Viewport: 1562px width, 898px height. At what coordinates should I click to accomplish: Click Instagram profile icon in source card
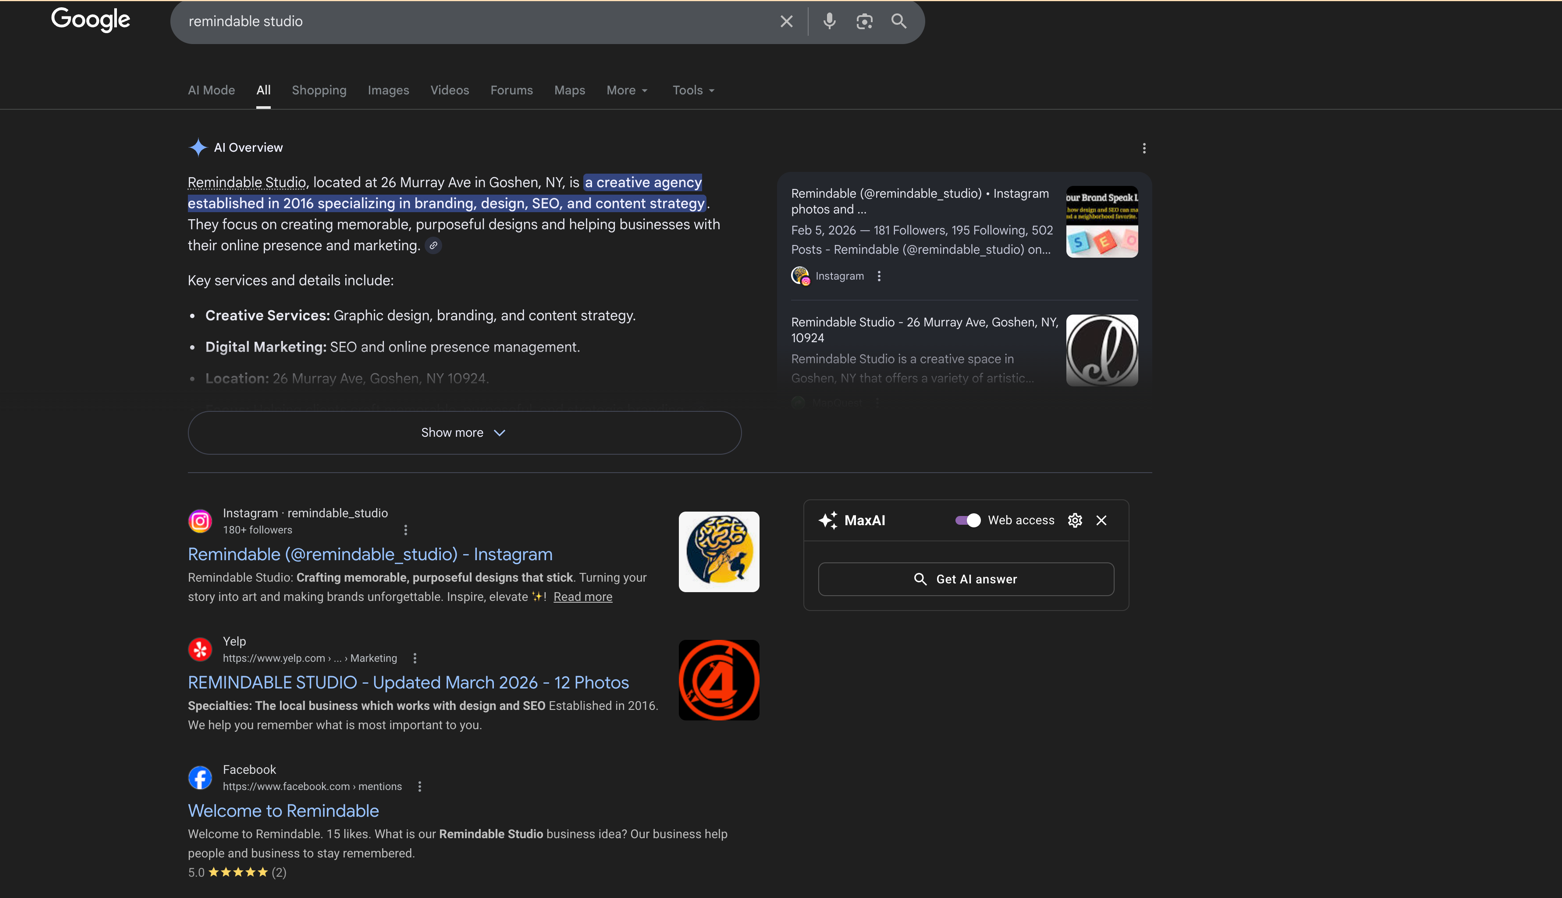[800, 276]
